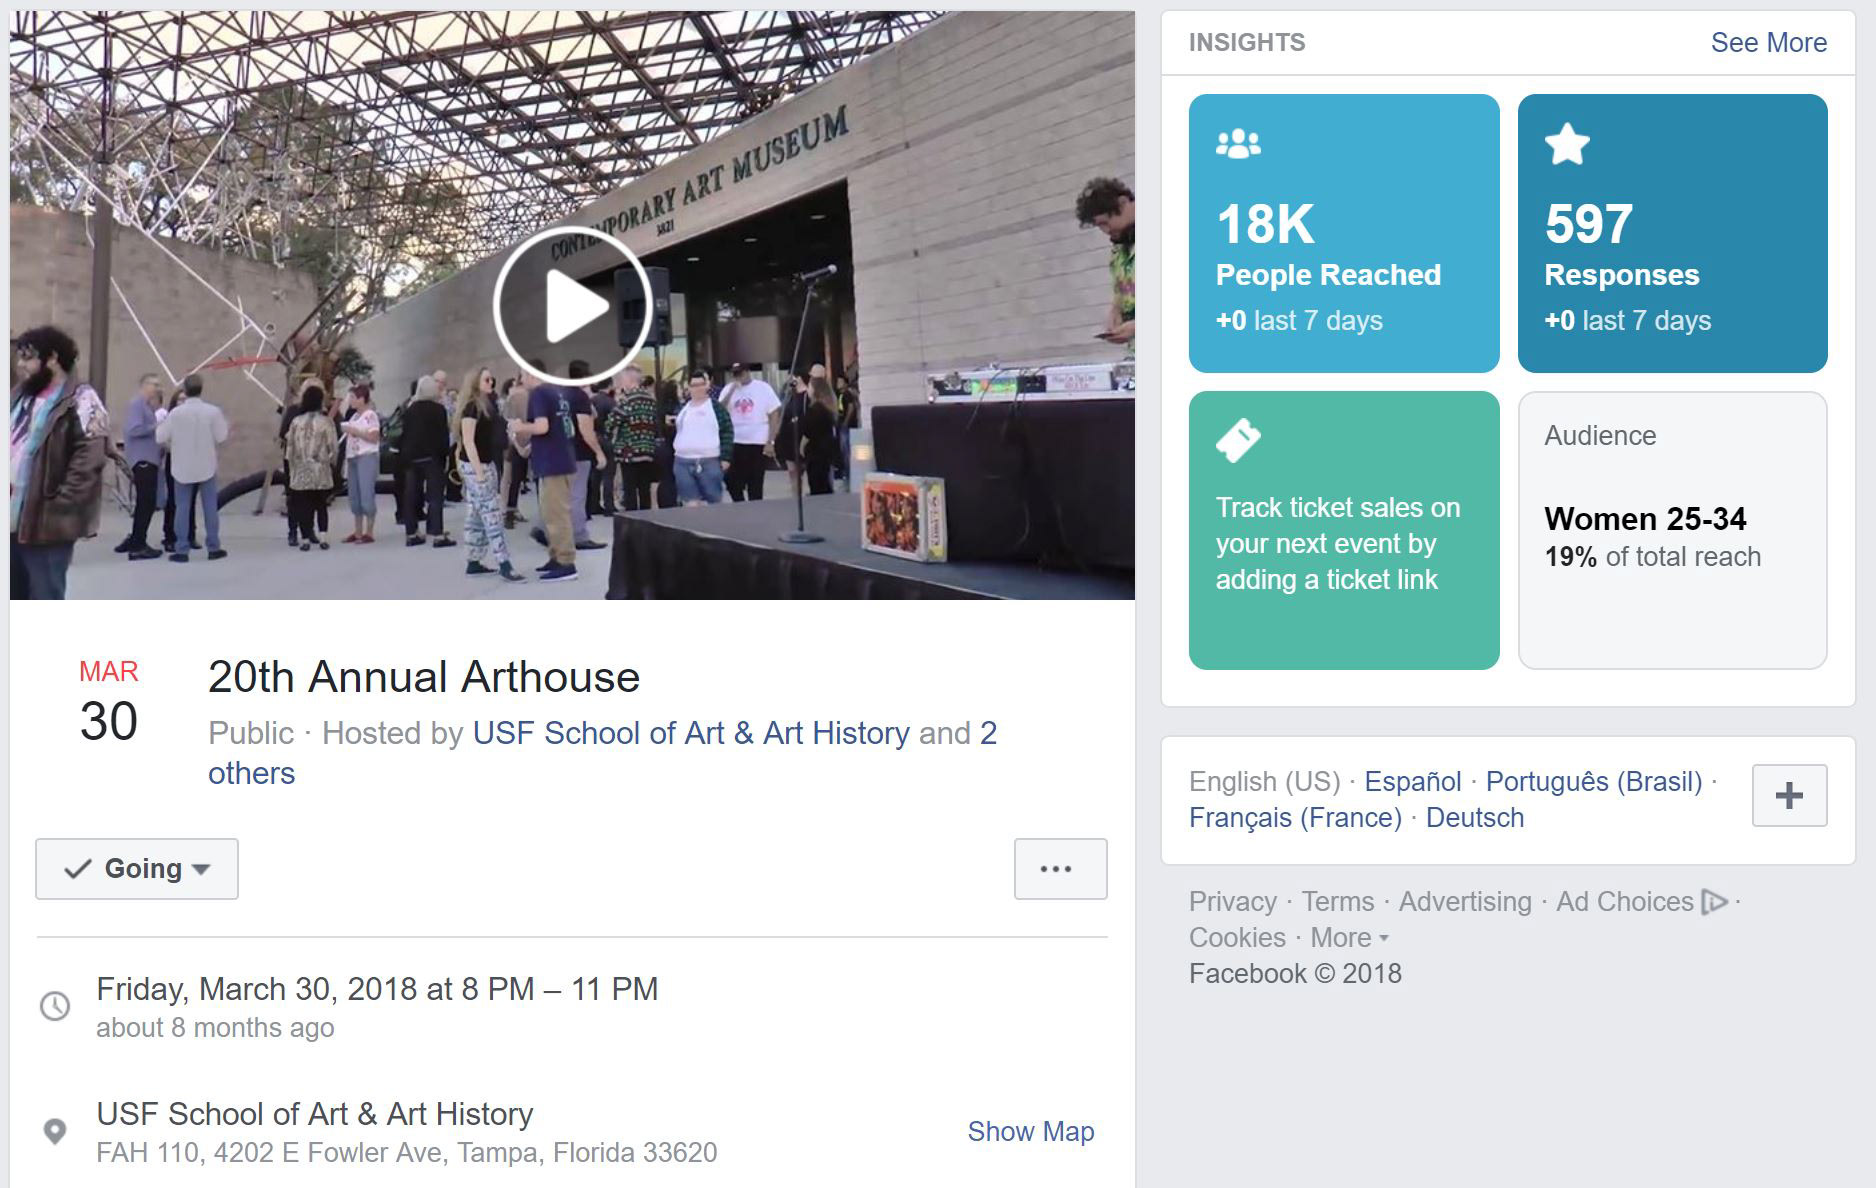
Task: Open the Privacy footer link
Action: coord(1232,902)
